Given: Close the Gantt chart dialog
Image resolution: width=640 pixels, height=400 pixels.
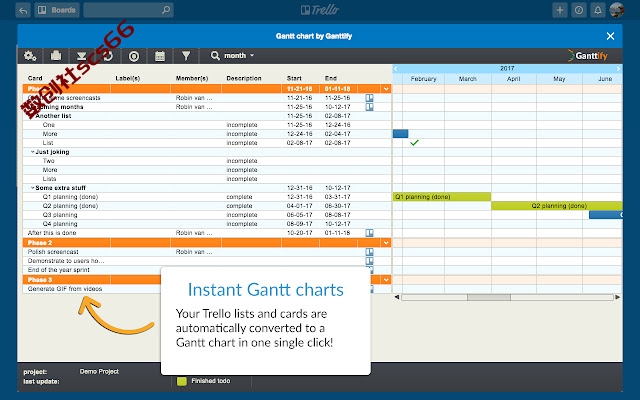Looking at the screenshot, I should 610,36.
